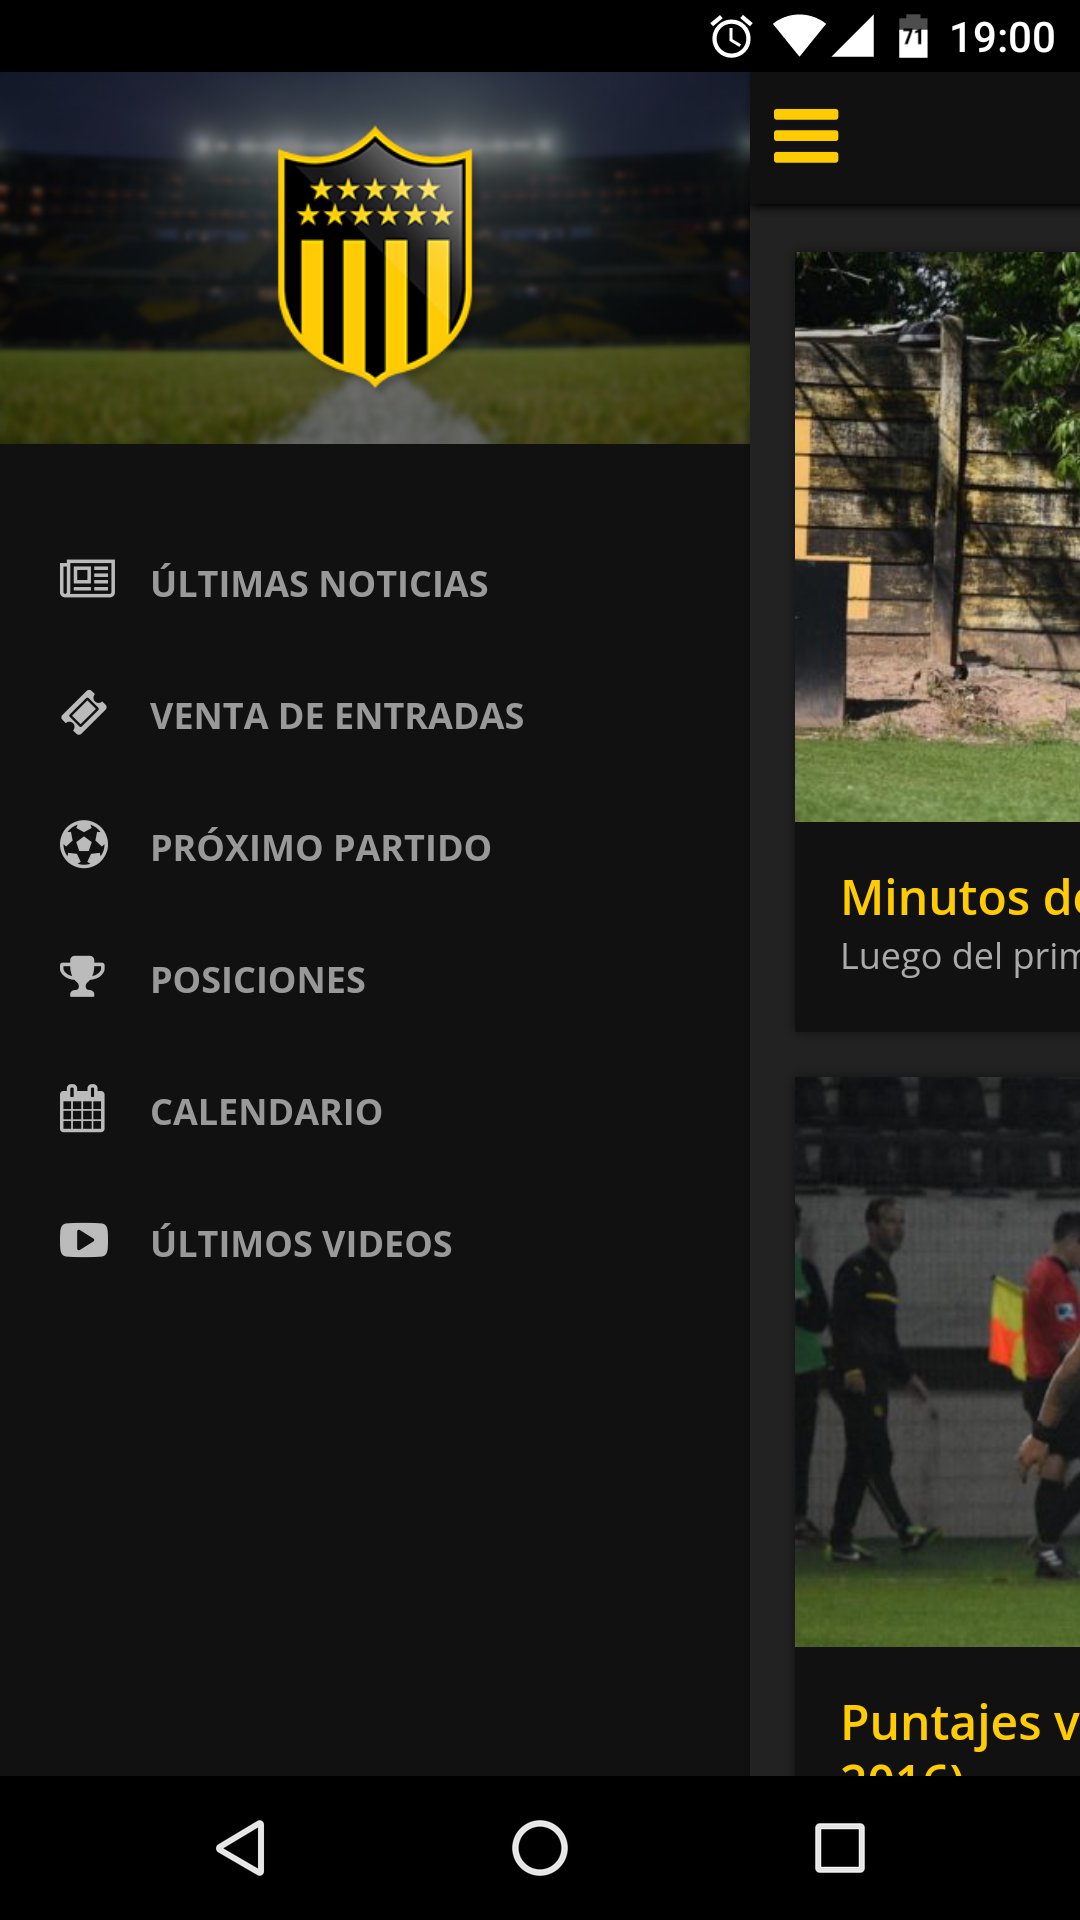Click the video play icon

tap(84, 1240)
